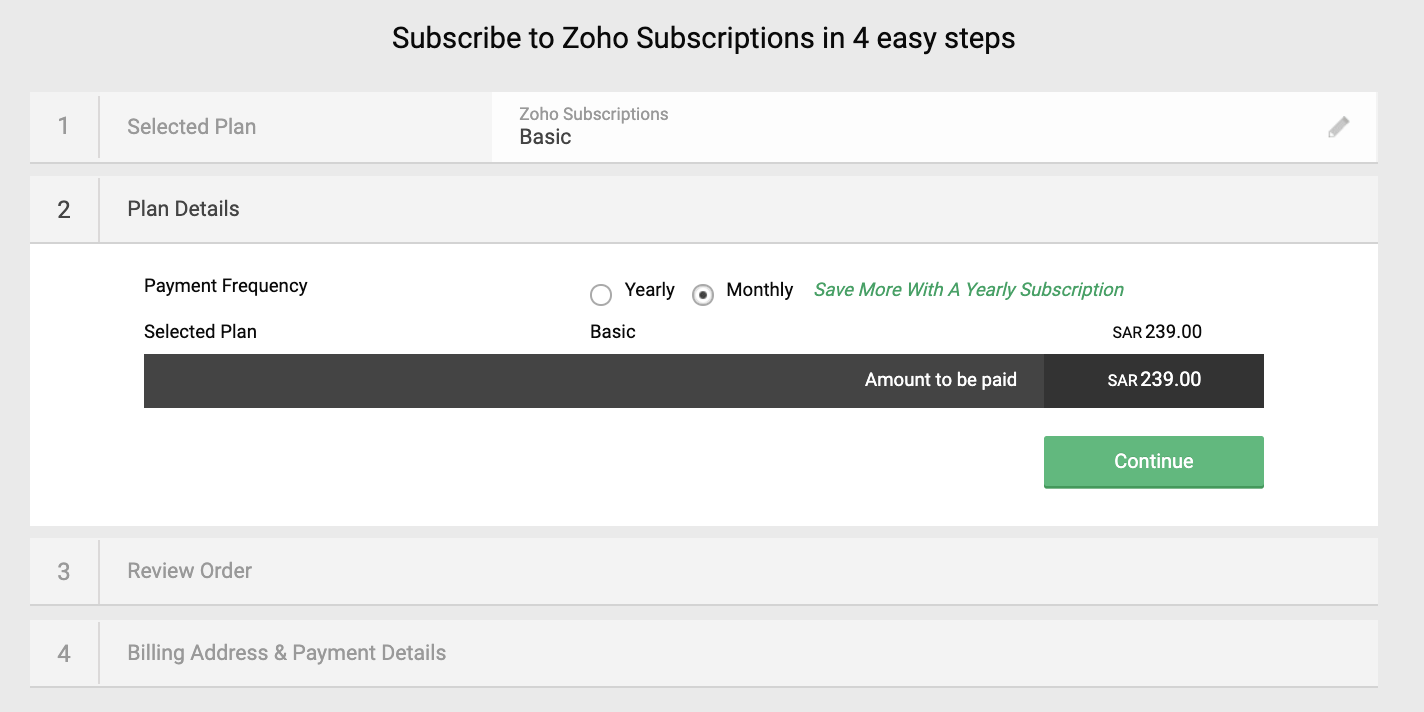1424x712 pixels.
Task: Click the Payment Frequency label
Action: coord(225,286)
